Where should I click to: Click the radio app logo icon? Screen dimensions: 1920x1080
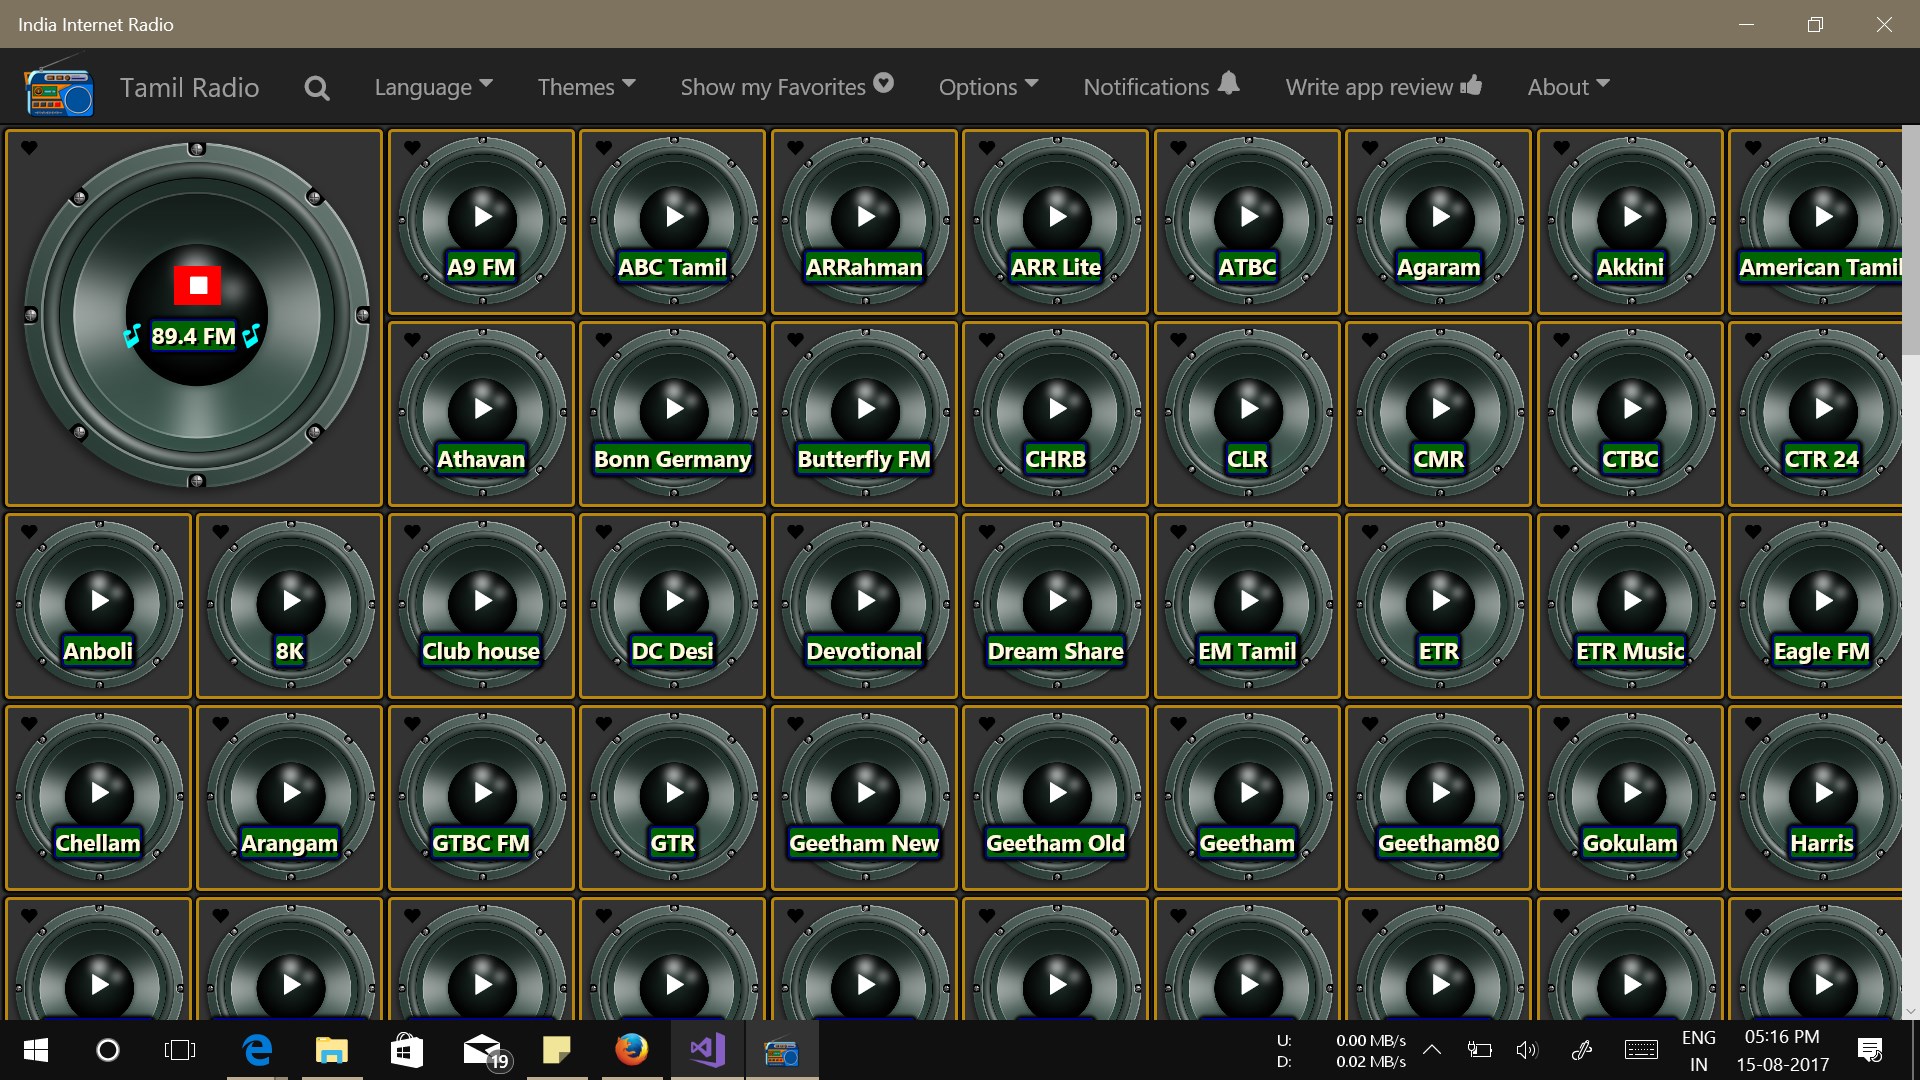(59, 90)
